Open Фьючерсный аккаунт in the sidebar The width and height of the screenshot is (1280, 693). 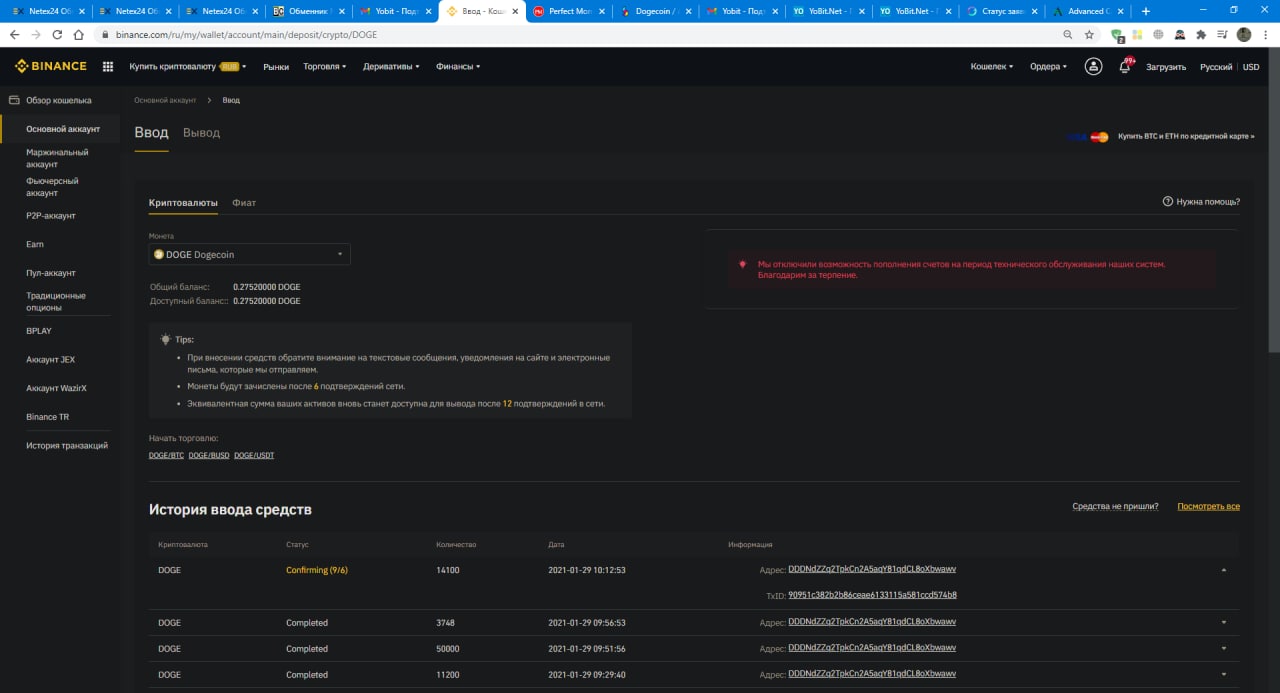[52, 187]
